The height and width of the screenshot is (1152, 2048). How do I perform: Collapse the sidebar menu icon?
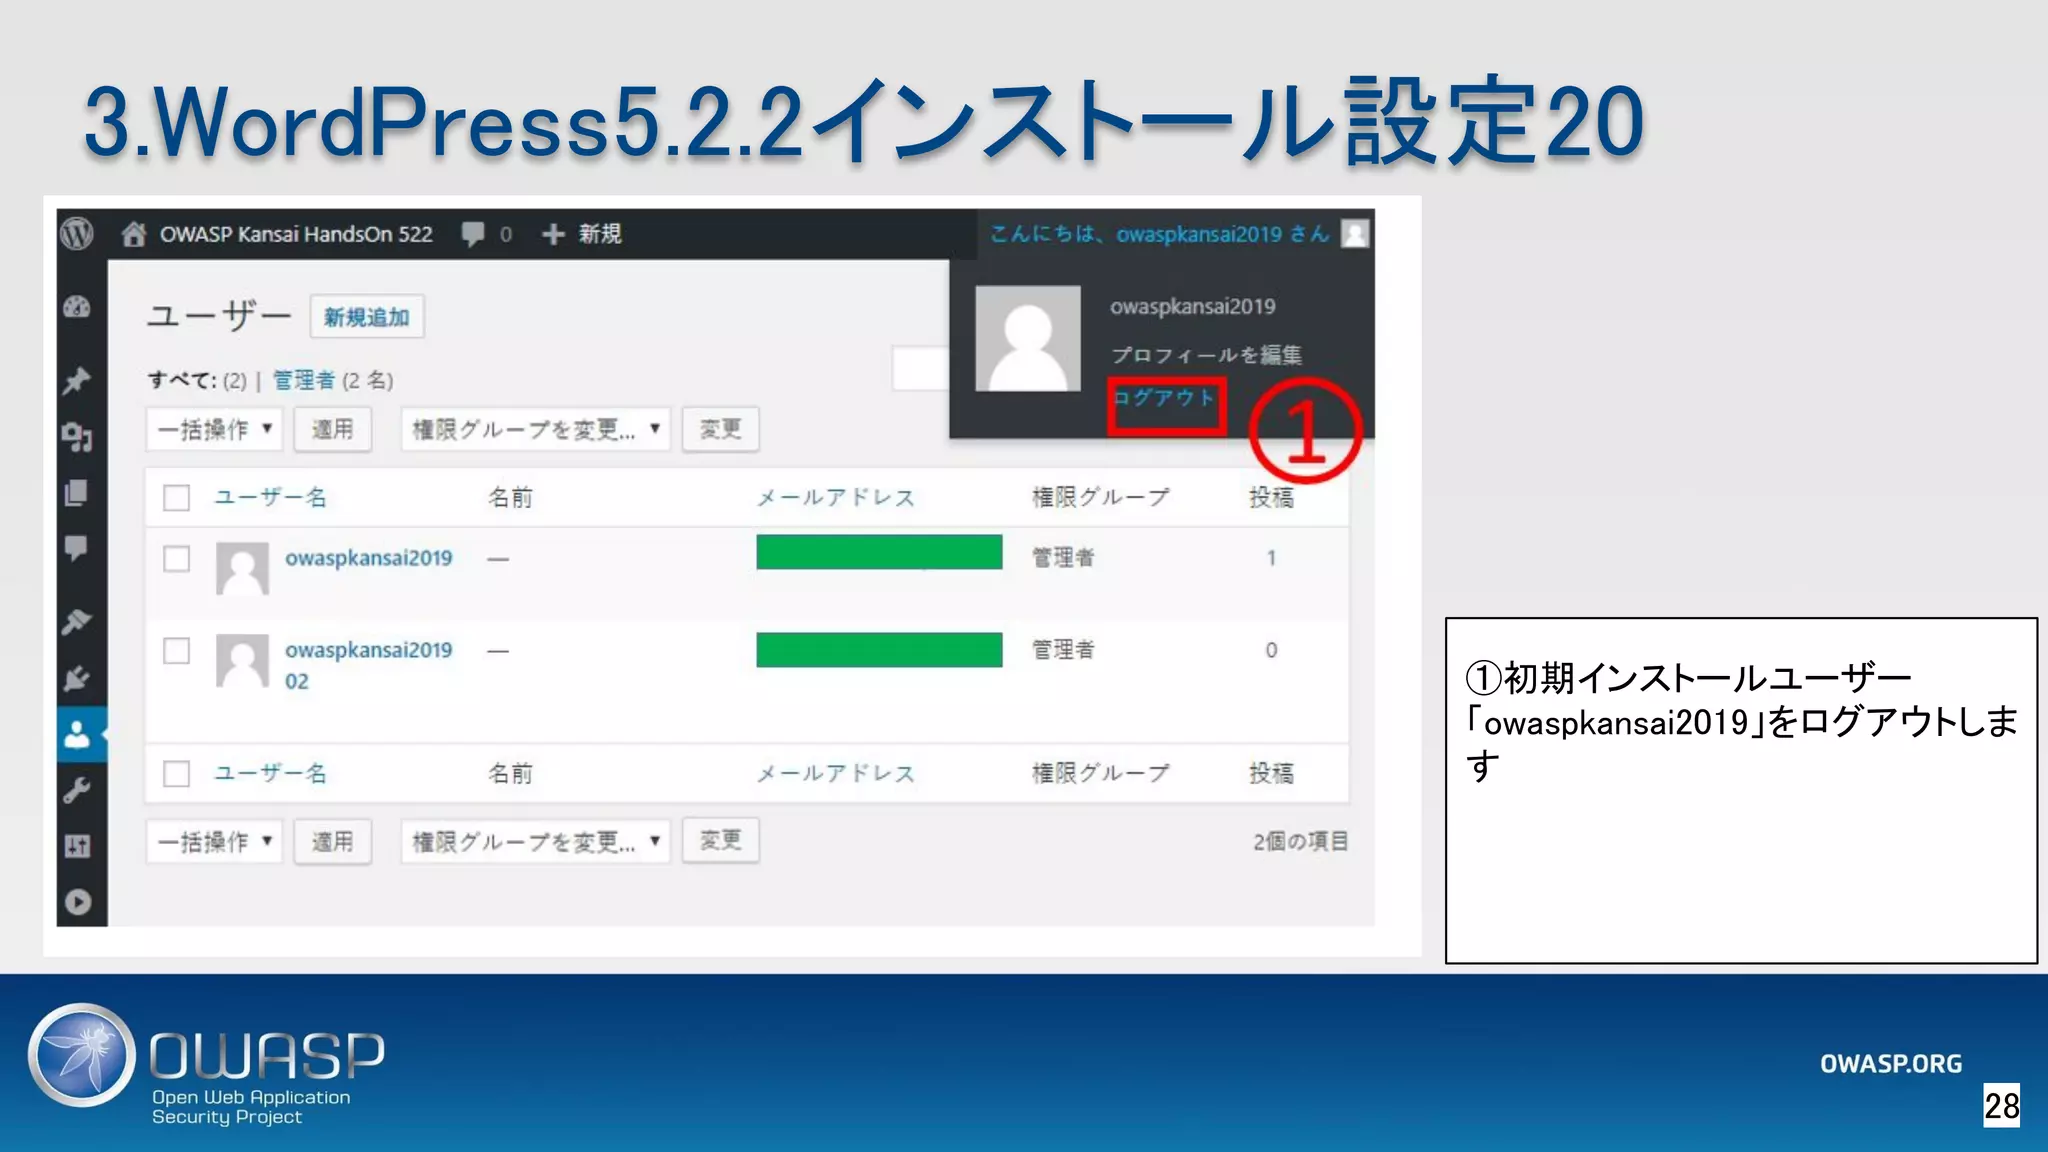pyautogui.click(x=77, y=902)
